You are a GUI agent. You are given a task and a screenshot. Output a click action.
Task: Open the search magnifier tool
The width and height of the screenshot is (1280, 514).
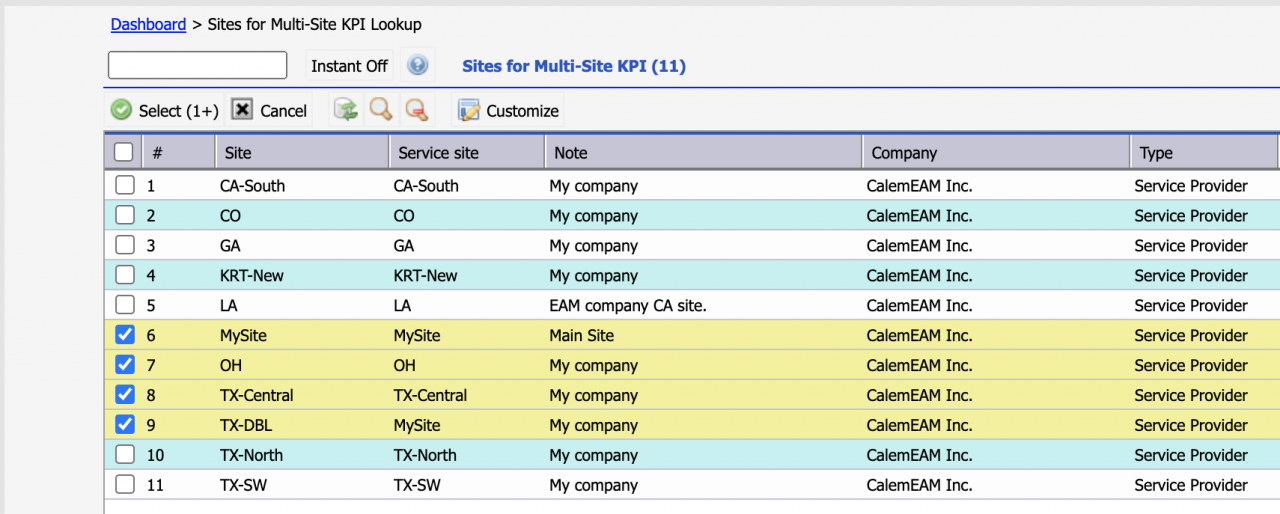(381, 110)
